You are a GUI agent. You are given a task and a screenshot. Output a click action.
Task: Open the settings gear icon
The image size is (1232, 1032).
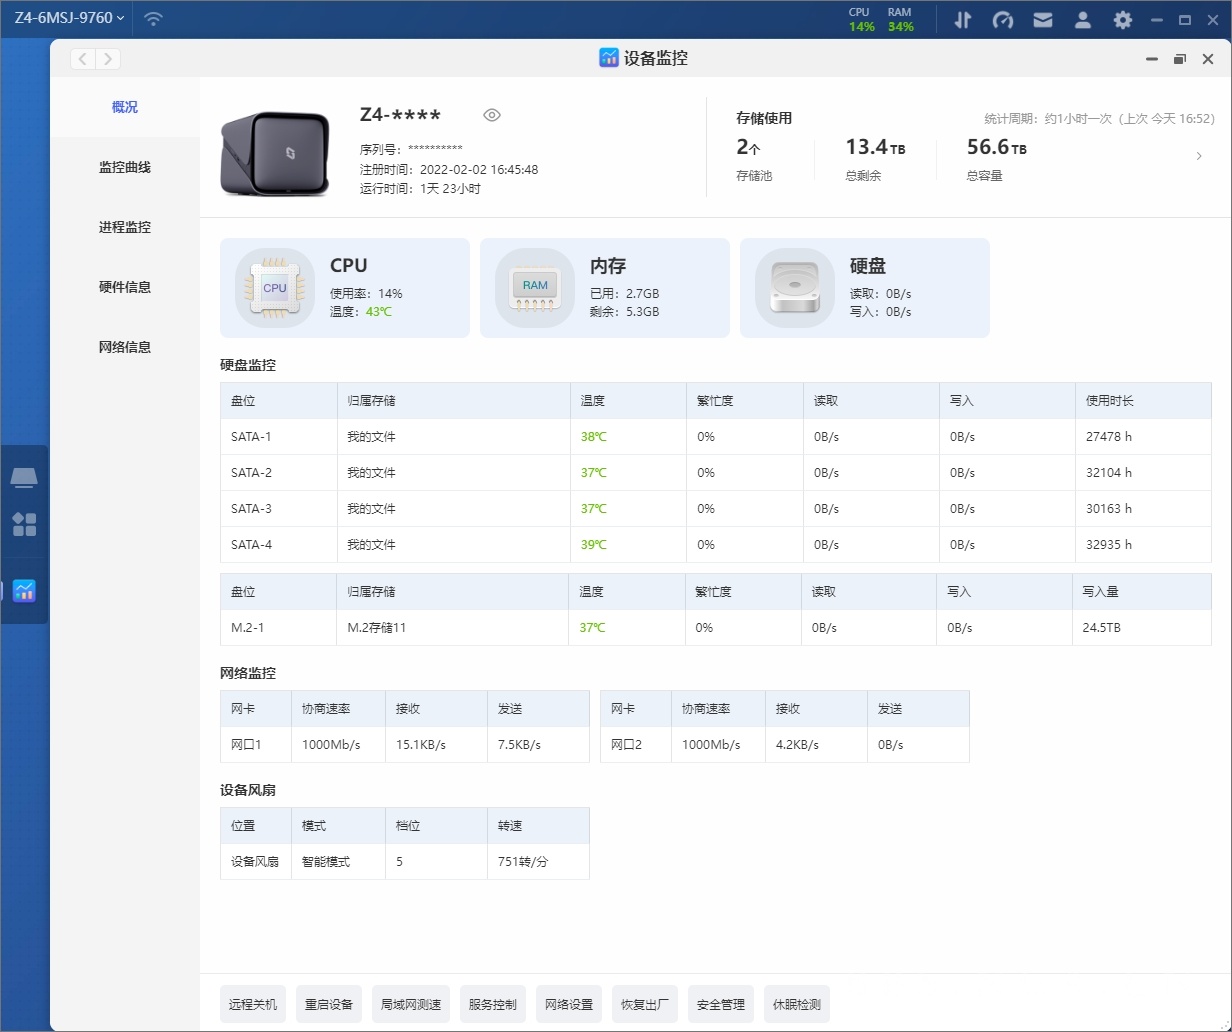click(x=1123, y=19)
